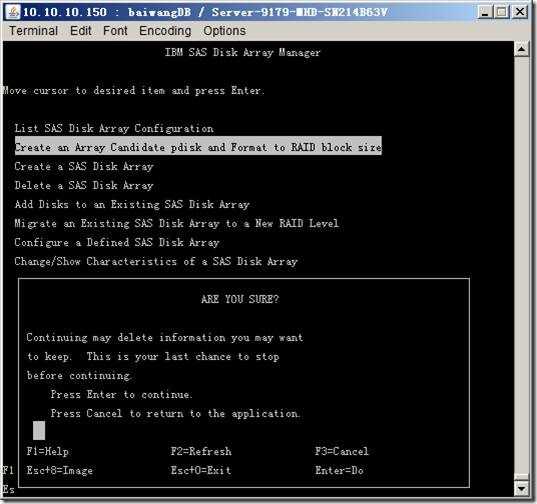Select List SAS Disk Array Configuration

coord(114,128)
